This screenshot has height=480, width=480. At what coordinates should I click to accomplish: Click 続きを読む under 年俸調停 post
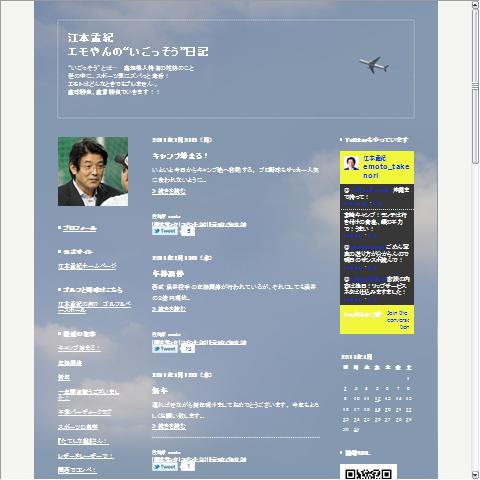169,309
